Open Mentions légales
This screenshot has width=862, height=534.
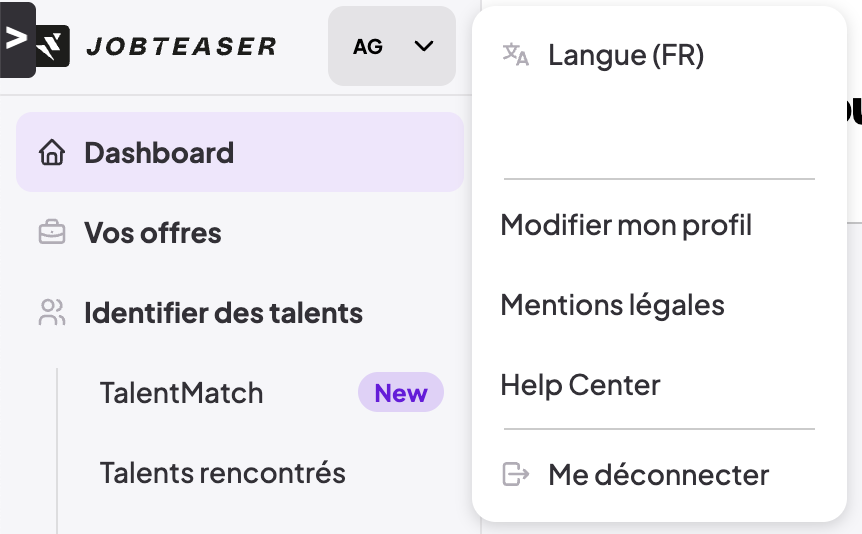pyautogui.click(x=612, y=305)
